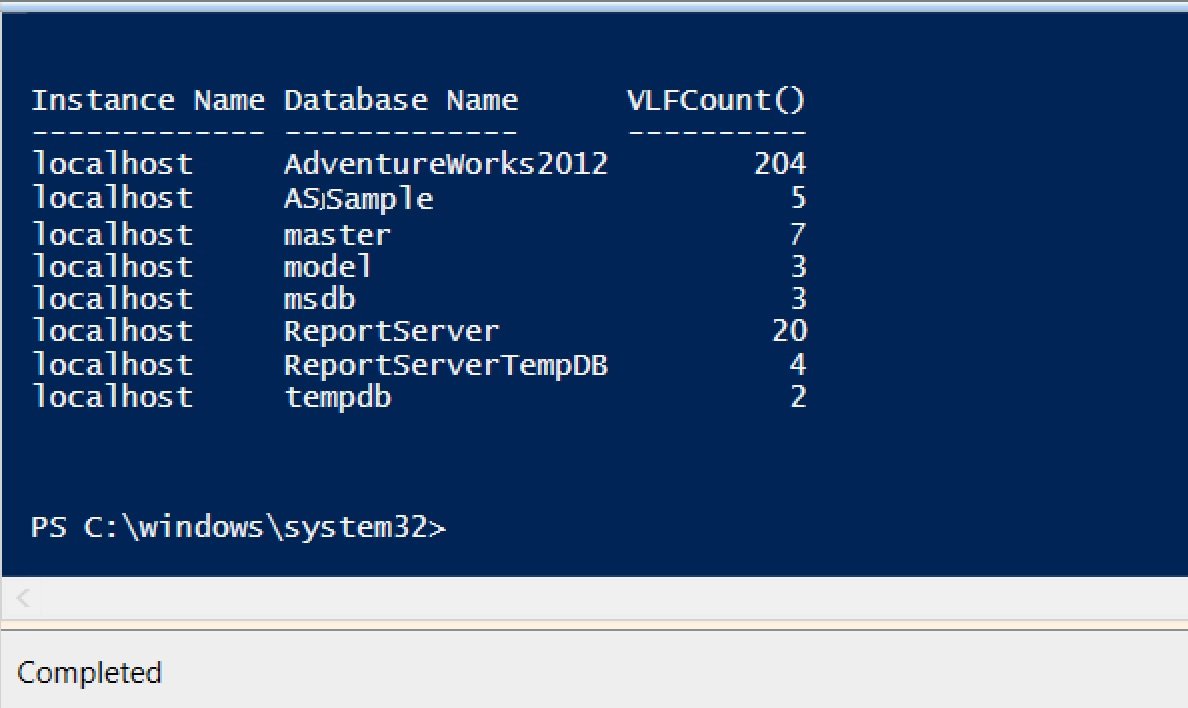The width and height of the screenshot is (1188, 708).
Task: Click the 'Completed' status bar text
Action: click(89, 673)
